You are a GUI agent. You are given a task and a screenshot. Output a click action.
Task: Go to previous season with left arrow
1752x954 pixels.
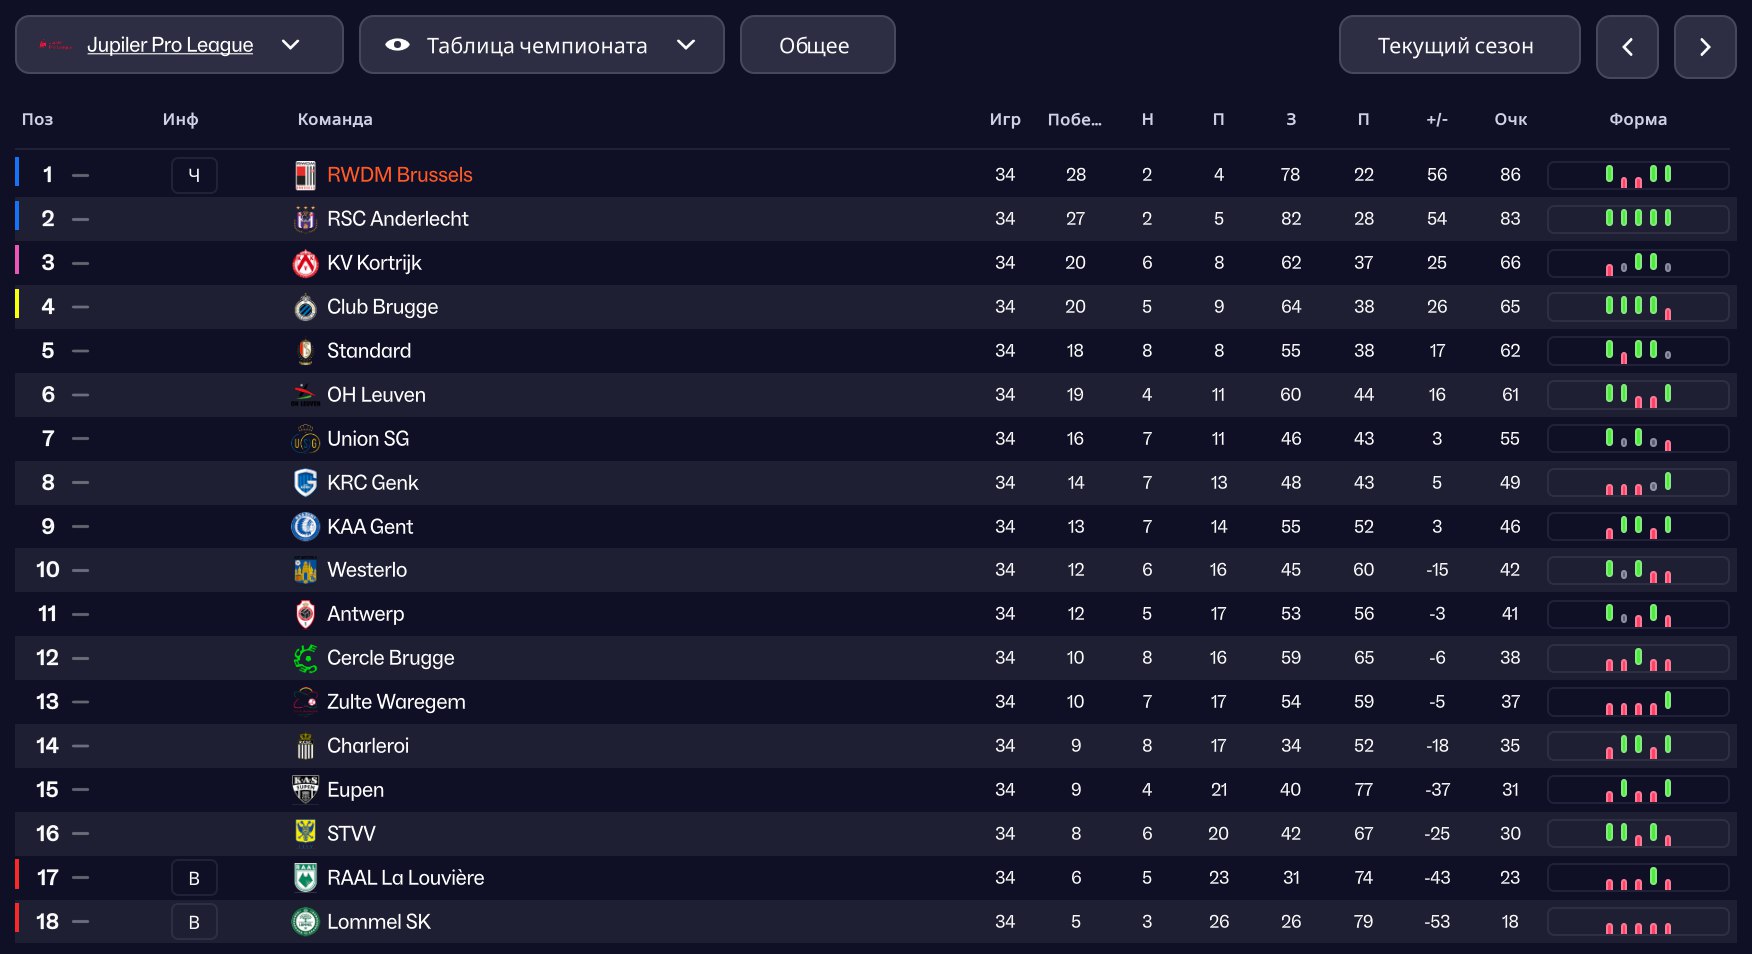point(1626,47)
